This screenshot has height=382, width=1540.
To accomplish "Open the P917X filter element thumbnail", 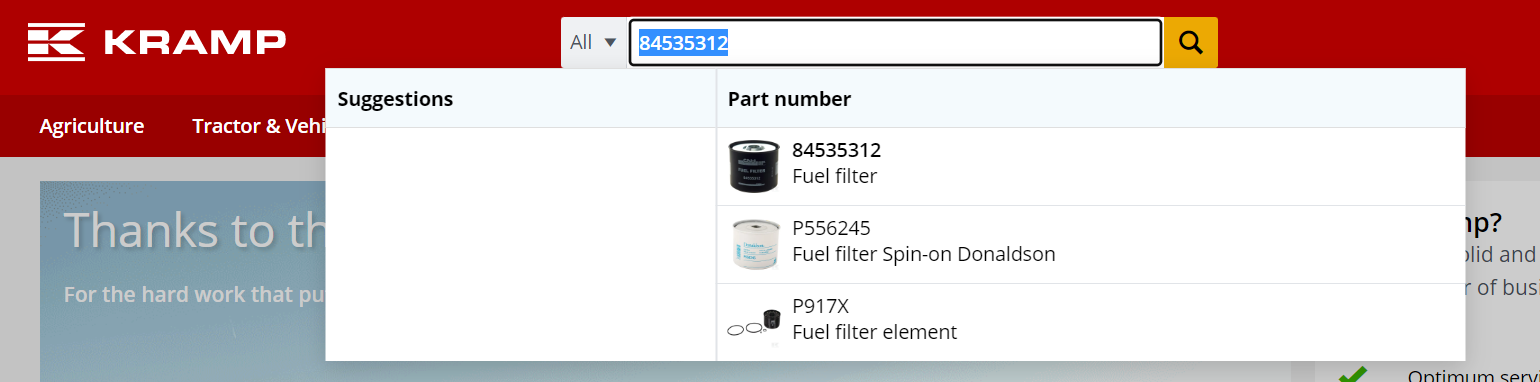I will pos(753,323).
